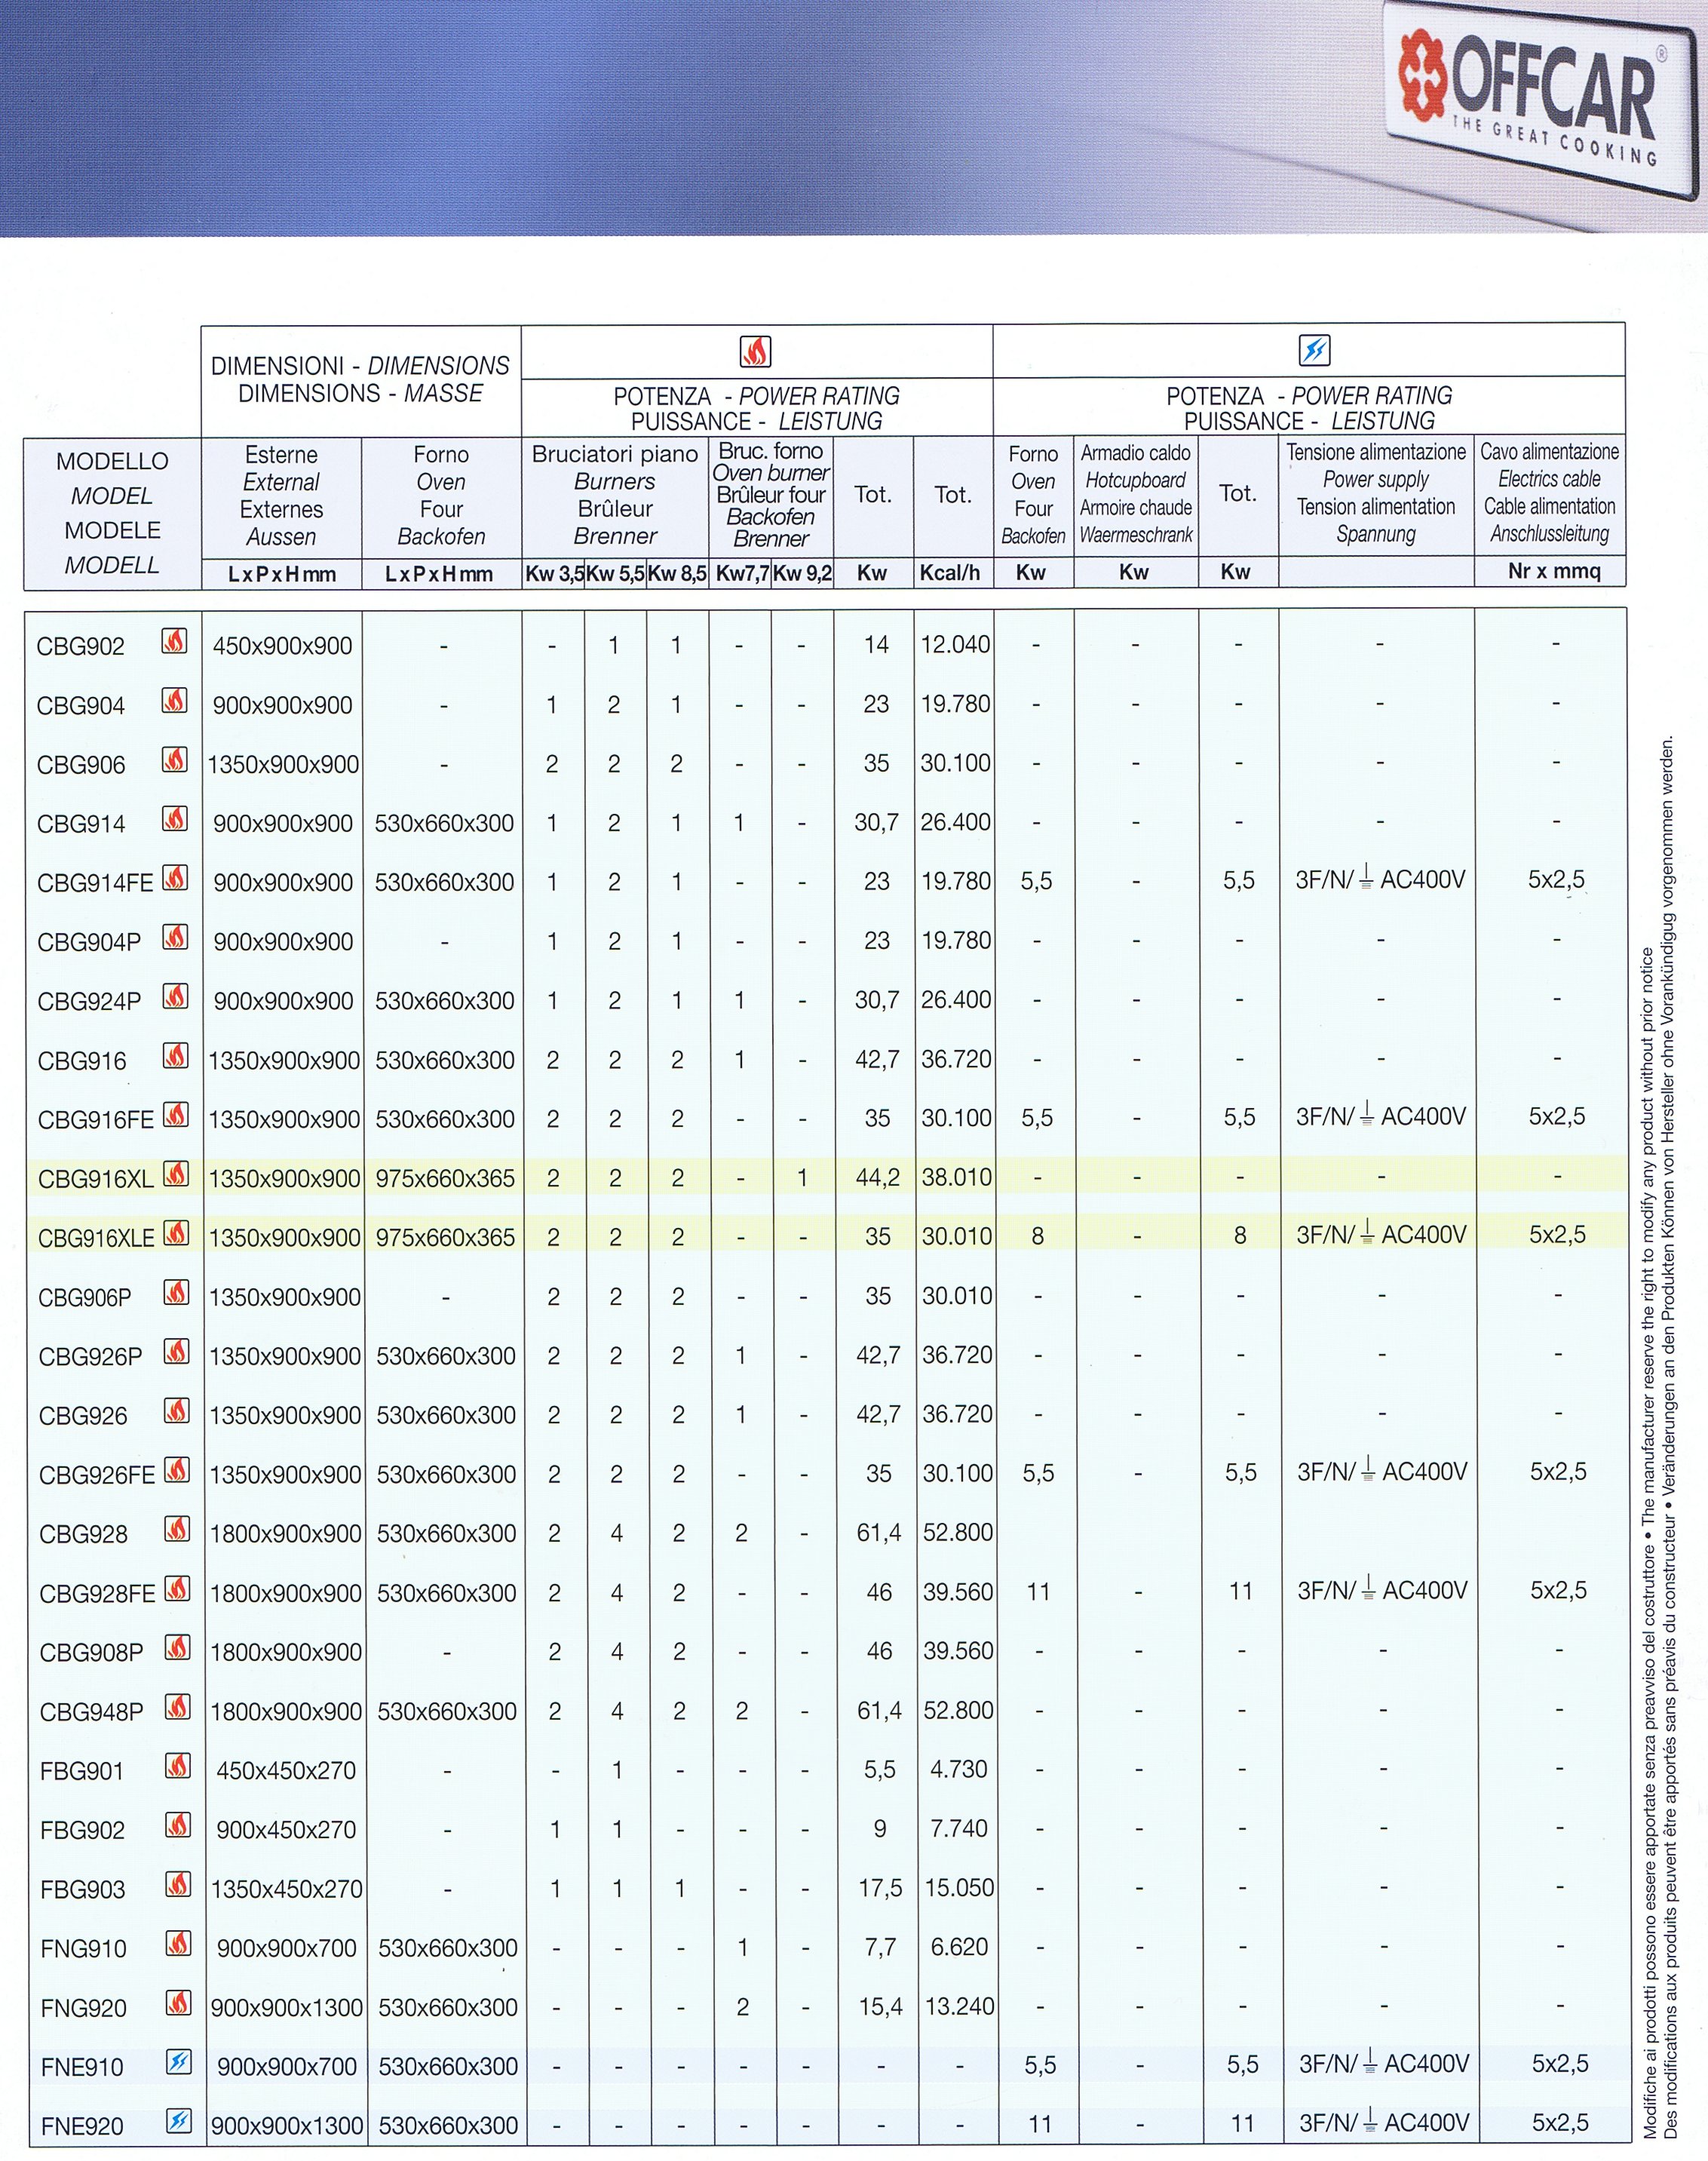Click the flame icon beside CBG906P
1708x2161 pixels.
point(176,1292)
